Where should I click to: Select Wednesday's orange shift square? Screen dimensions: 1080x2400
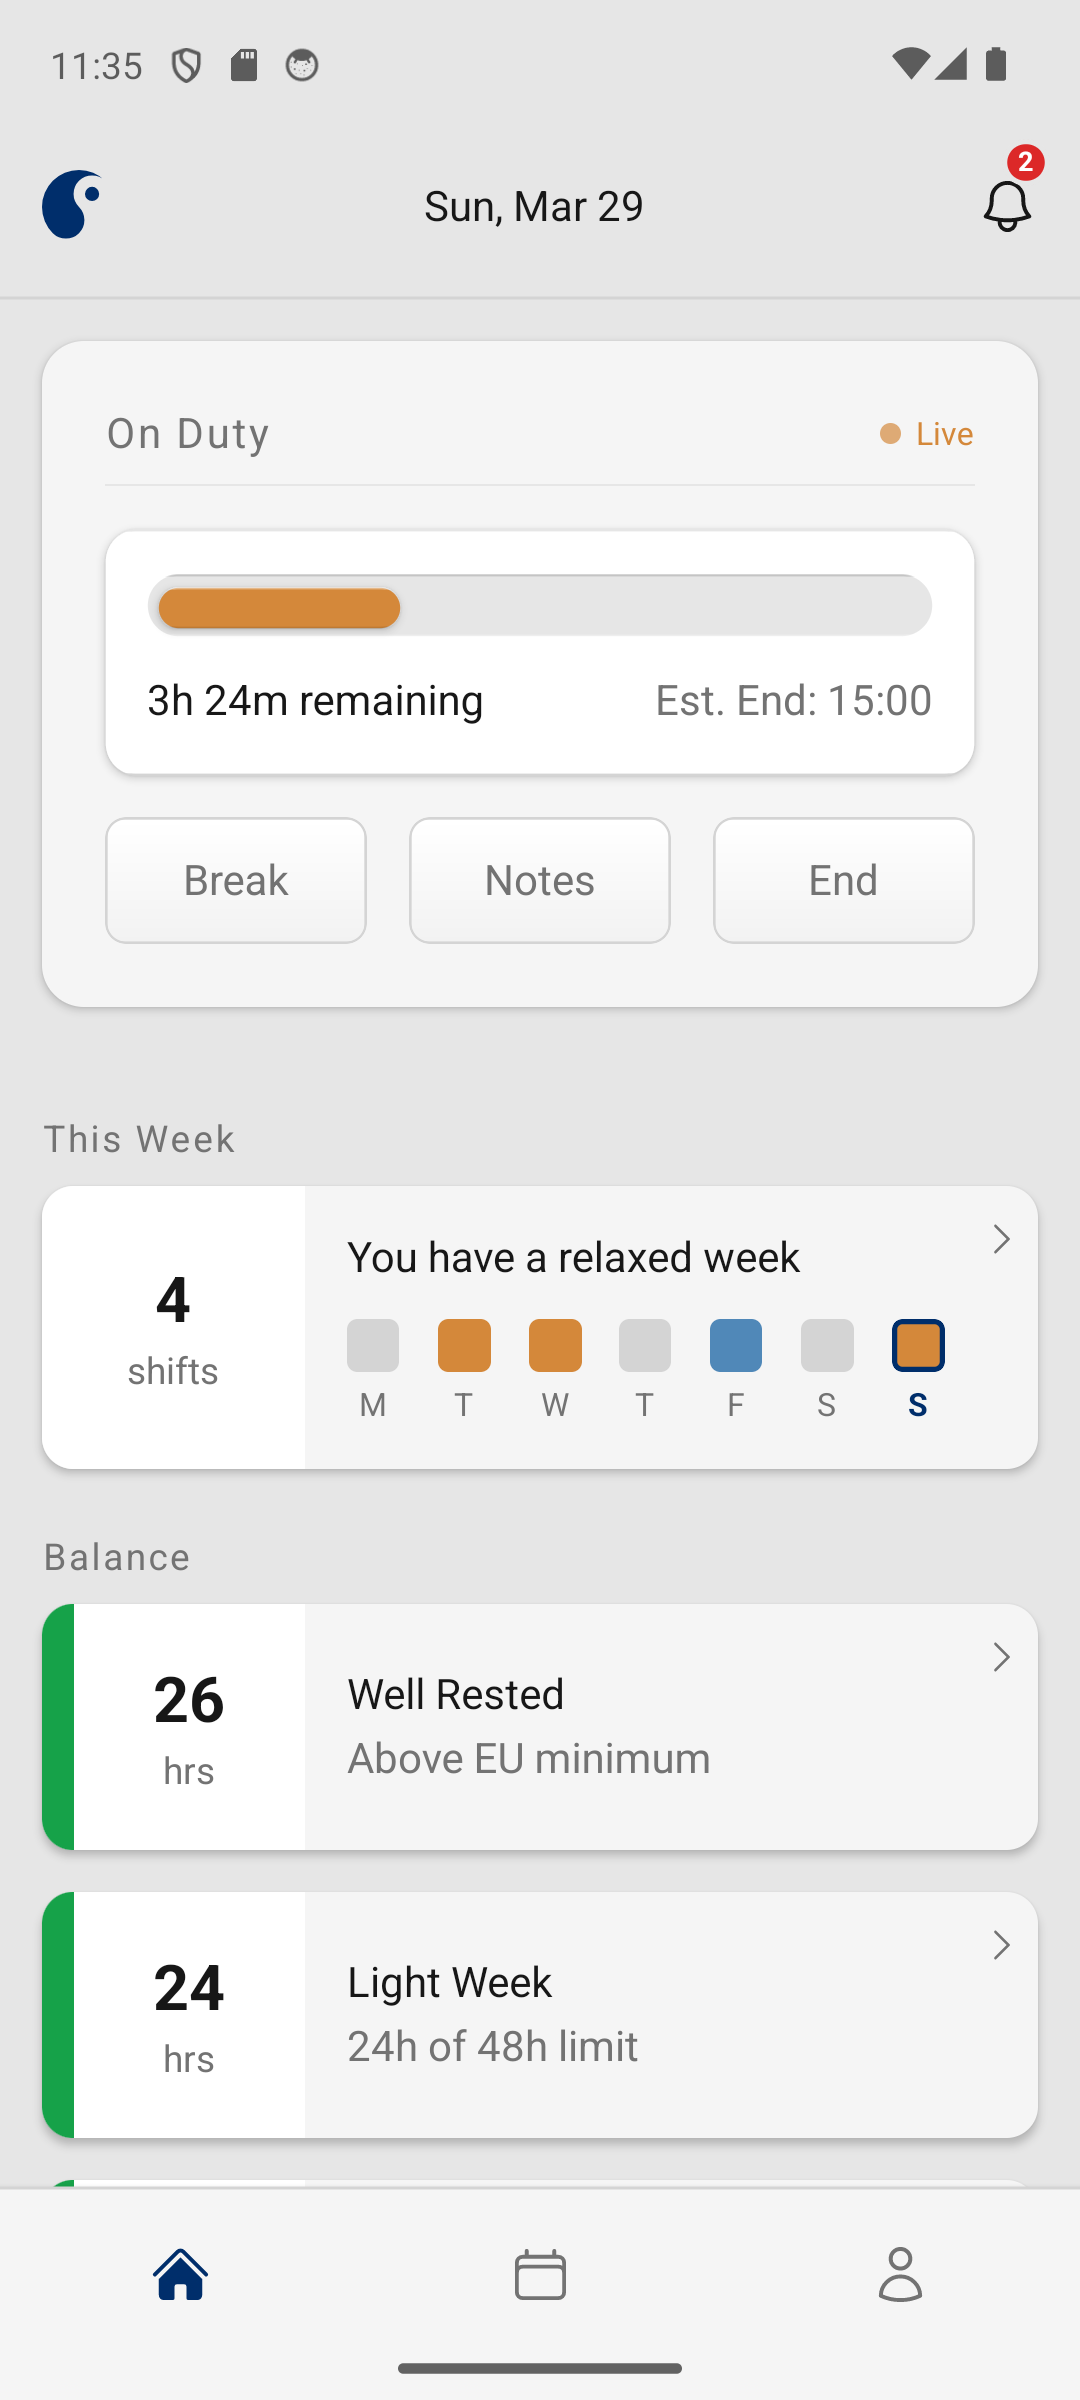point(555,1346)
